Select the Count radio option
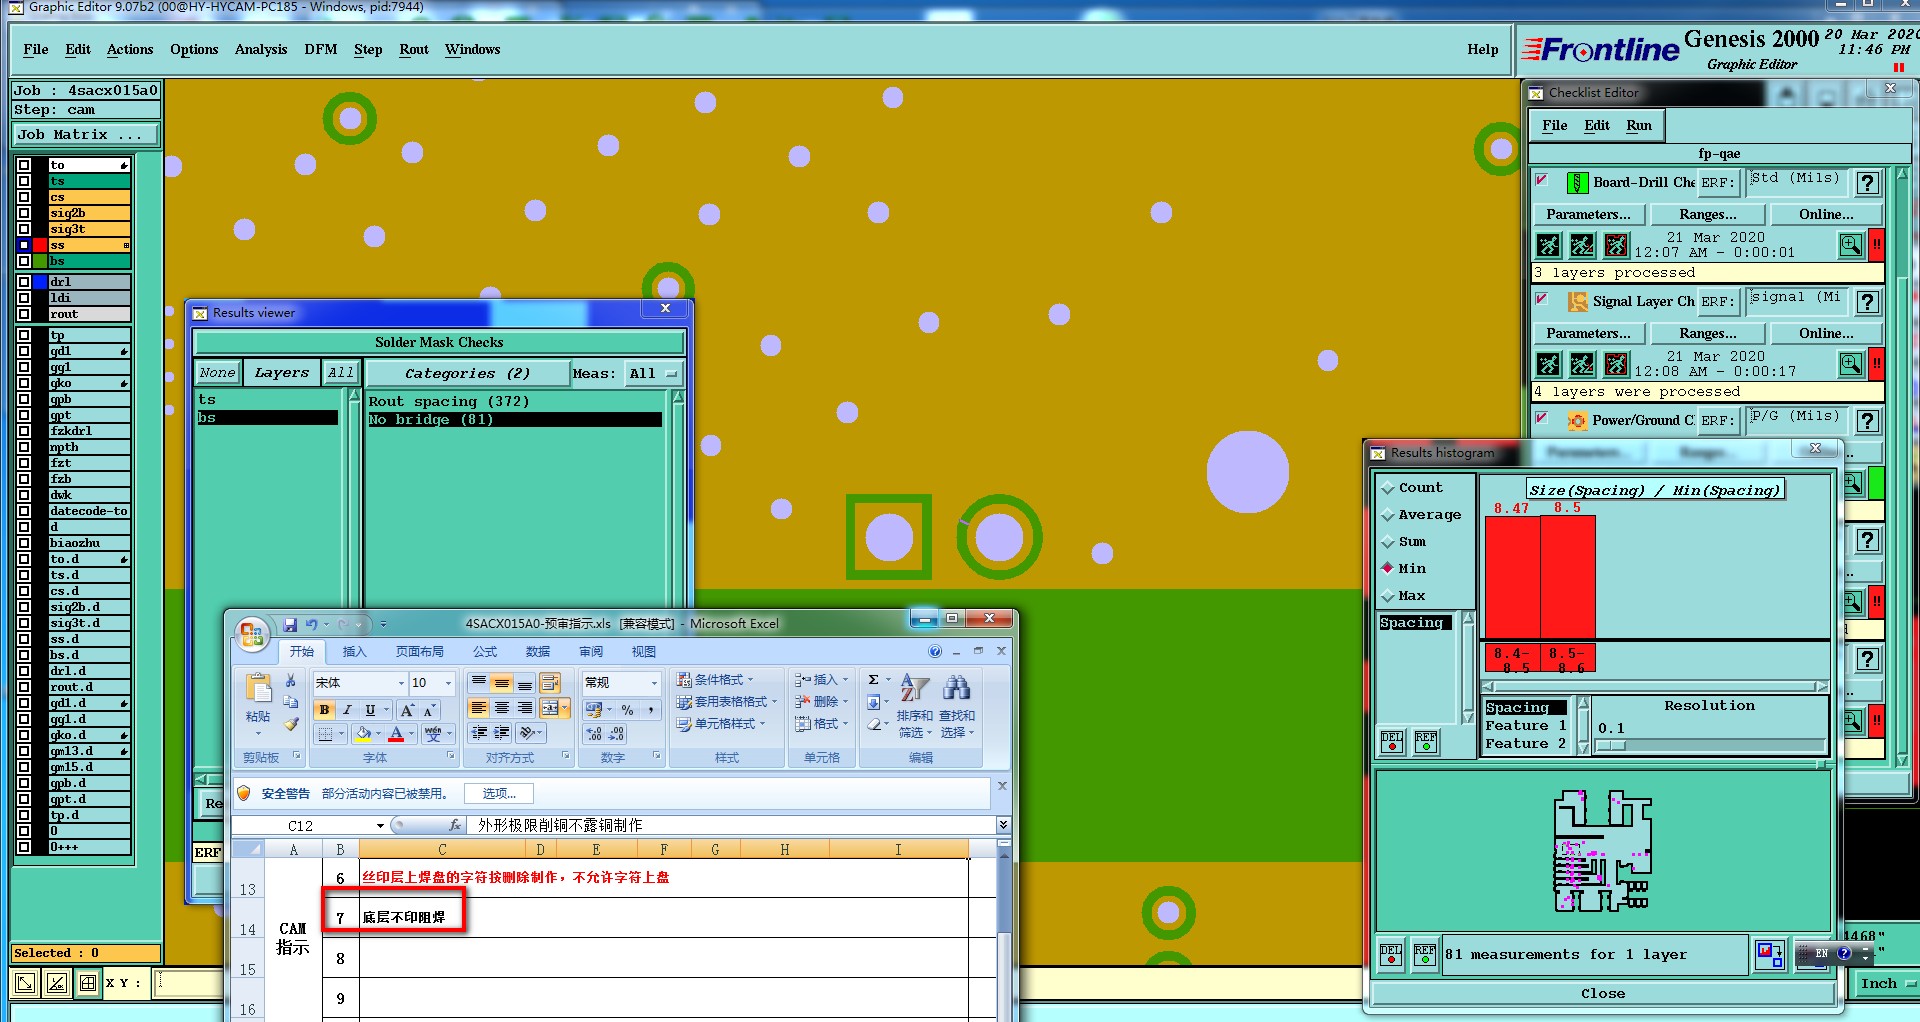Image resolution: width=1920 pixels, height=1022 pixels. [x=1388, y=488]
